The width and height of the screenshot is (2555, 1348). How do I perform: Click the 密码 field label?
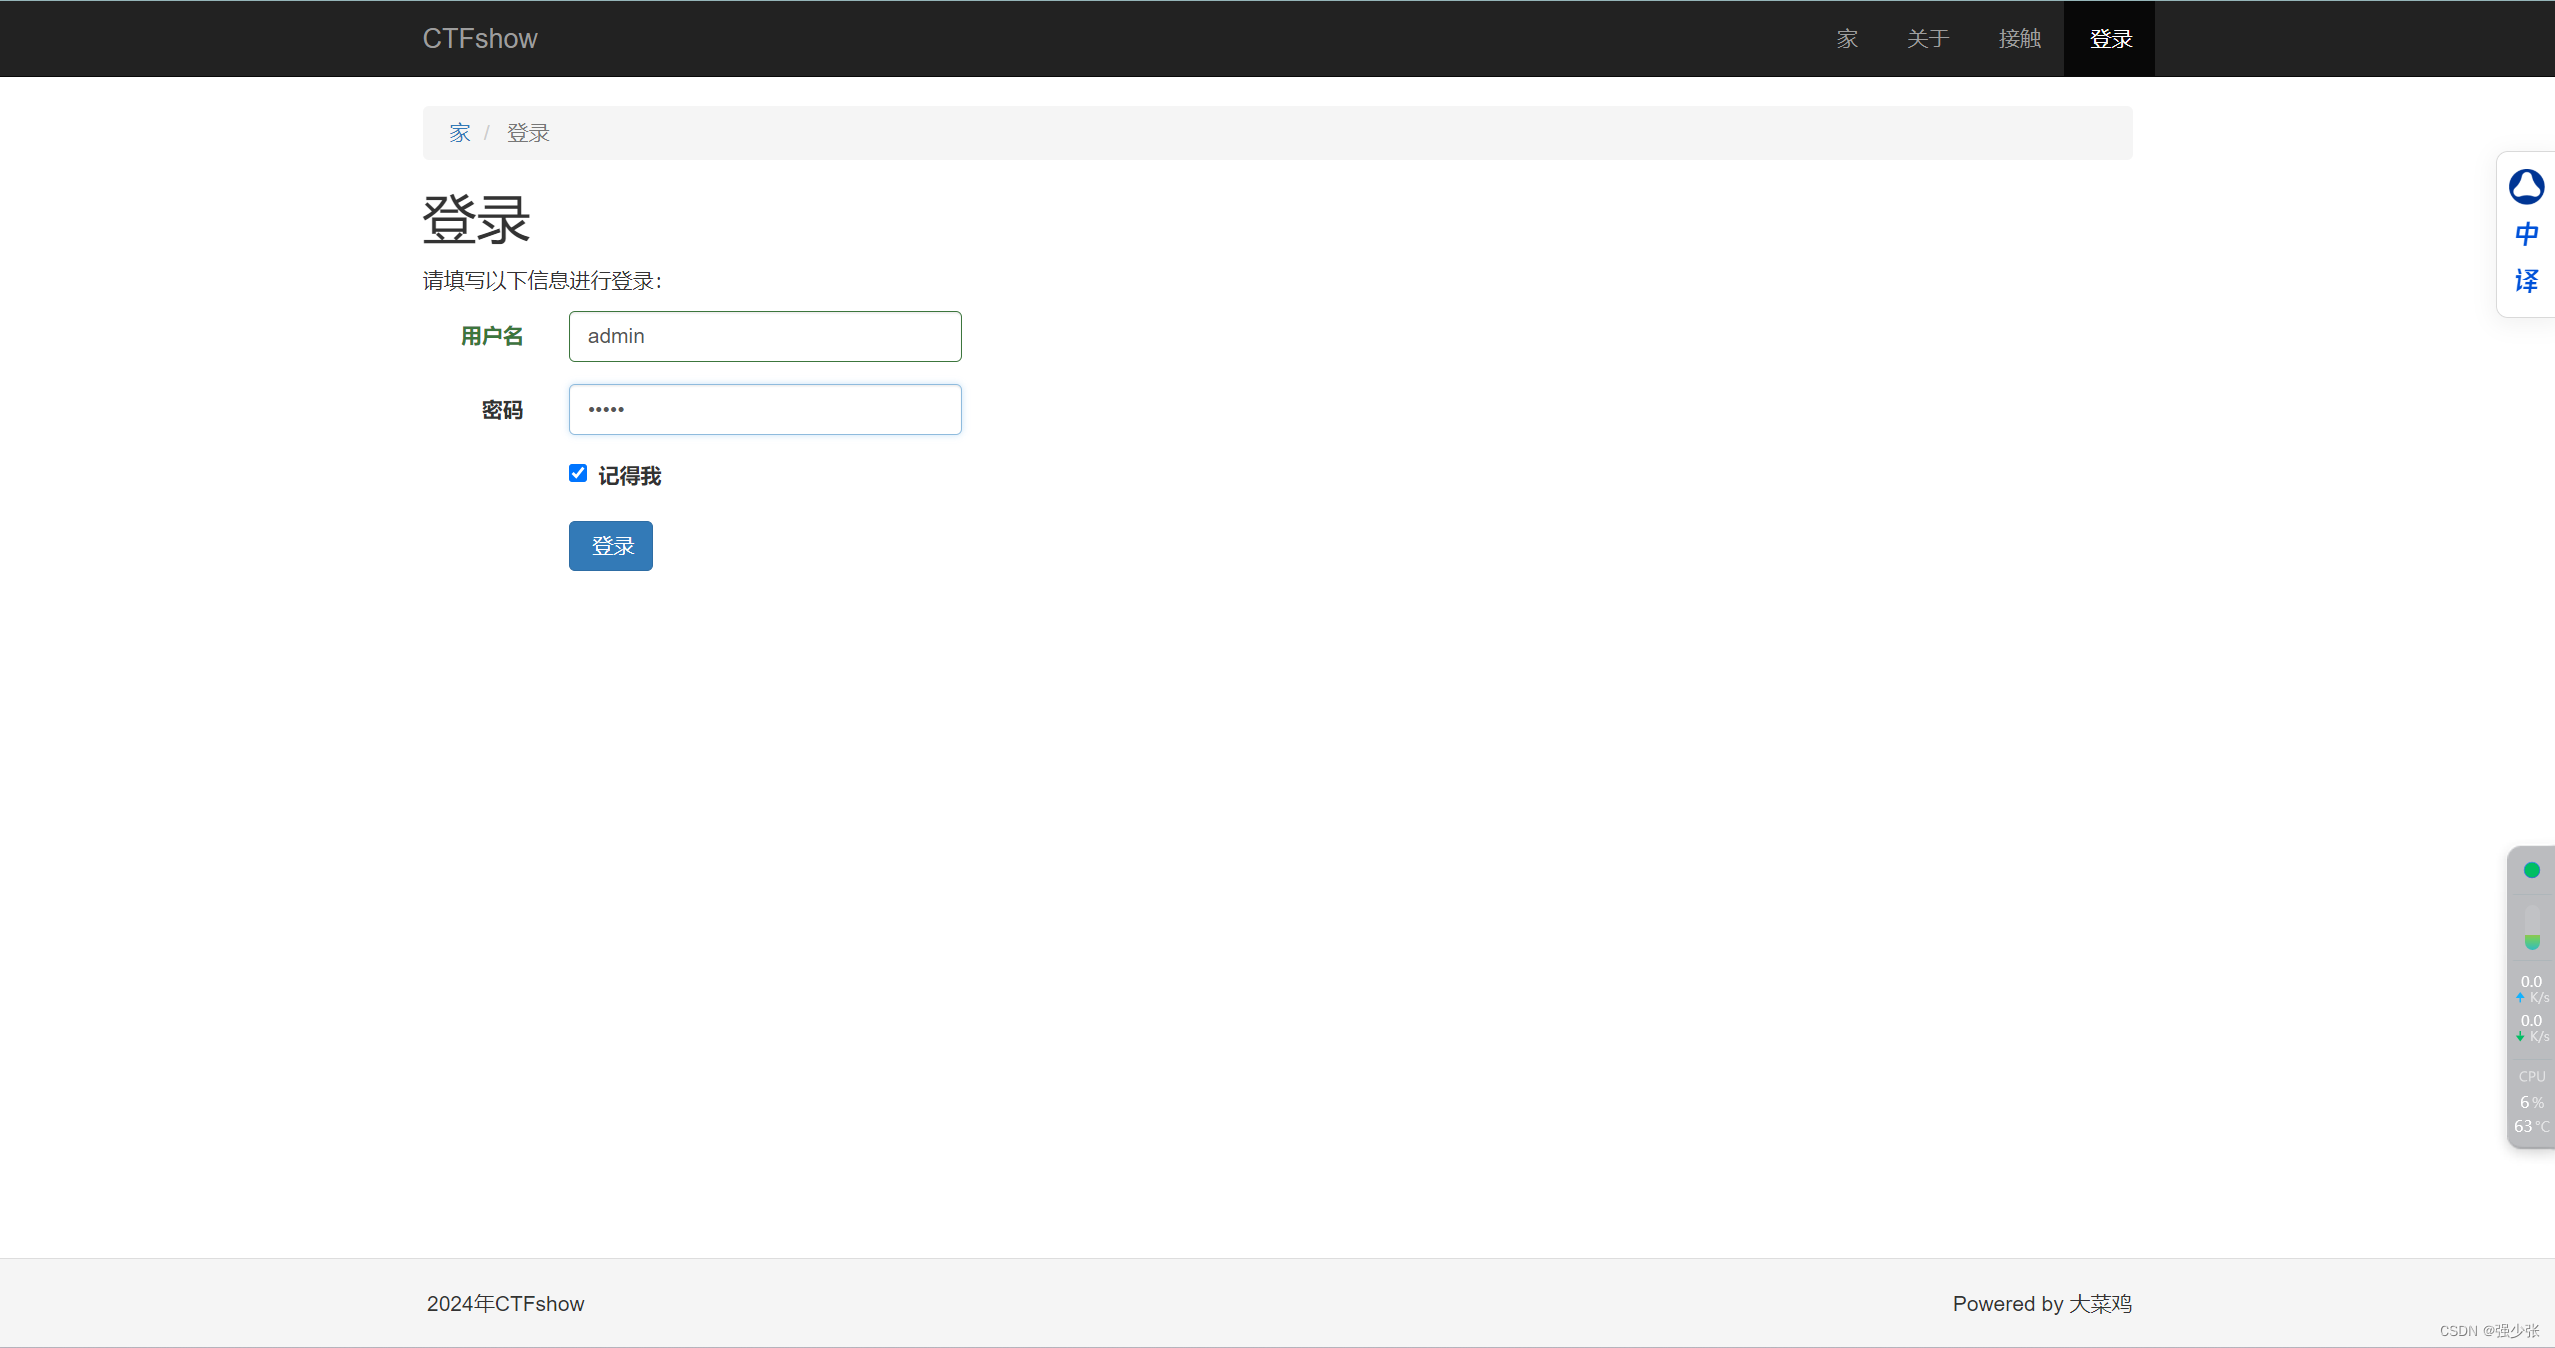click(x=502, y=410)
